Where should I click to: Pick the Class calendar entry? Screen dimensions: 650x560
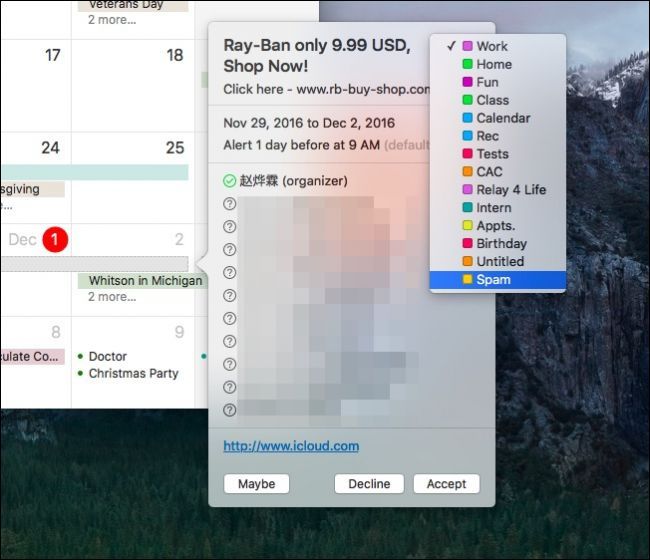[497, 100]
